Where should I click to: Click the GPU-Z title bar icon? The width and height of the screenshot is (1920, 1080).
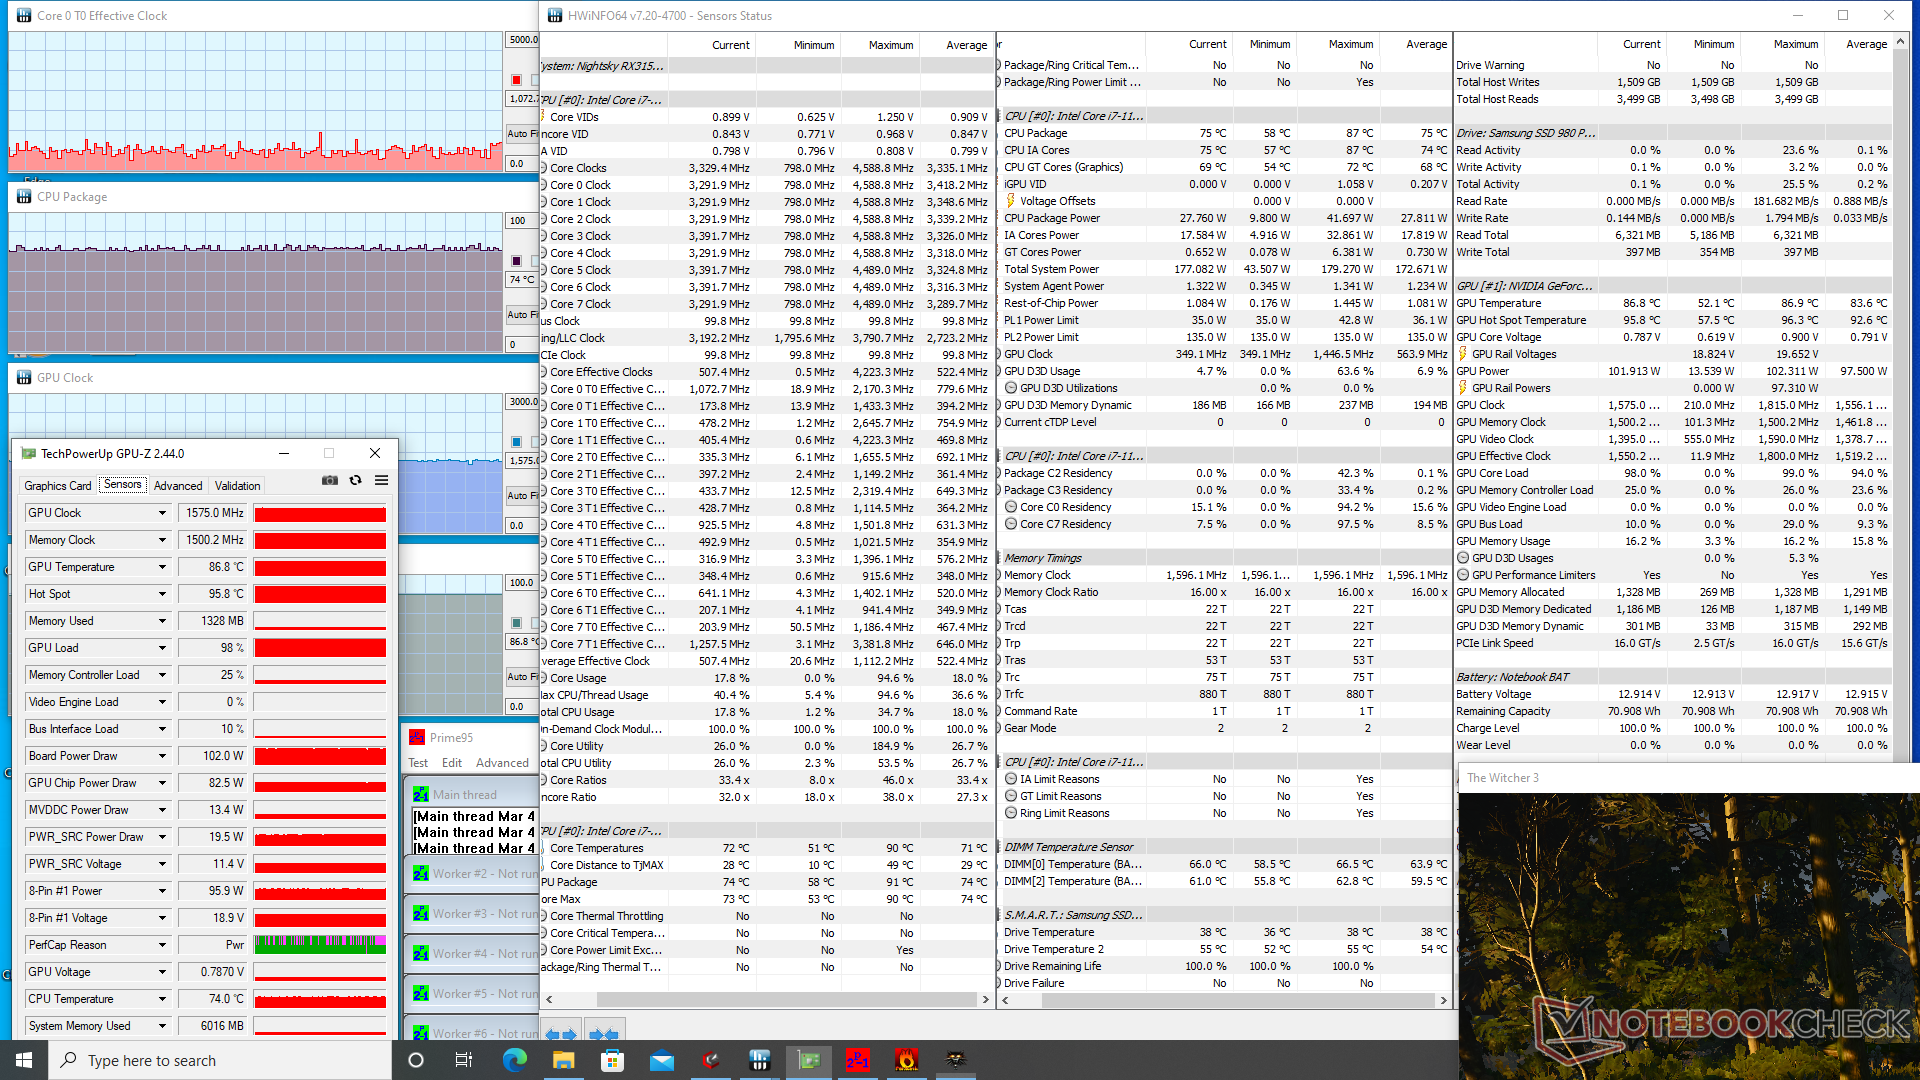28,454
